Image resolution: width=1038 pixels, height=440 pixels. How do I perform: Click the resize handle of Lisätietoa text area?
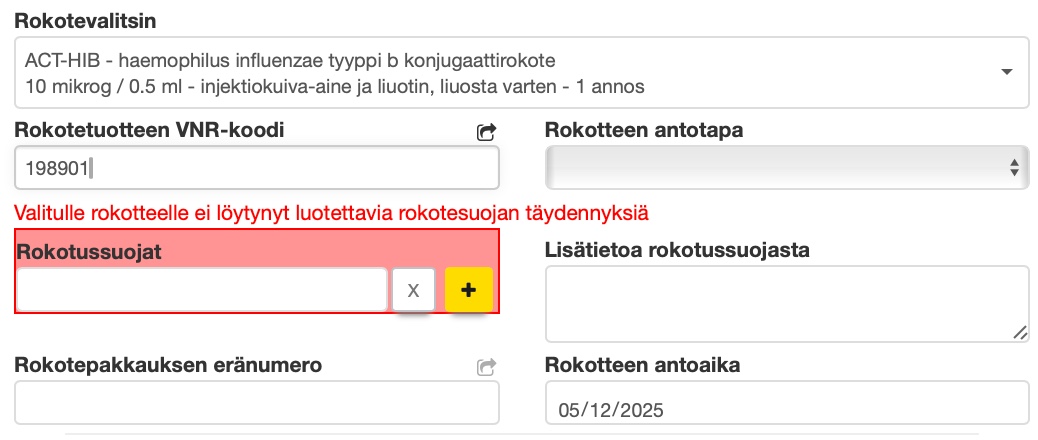click(x=1019, y=332)
